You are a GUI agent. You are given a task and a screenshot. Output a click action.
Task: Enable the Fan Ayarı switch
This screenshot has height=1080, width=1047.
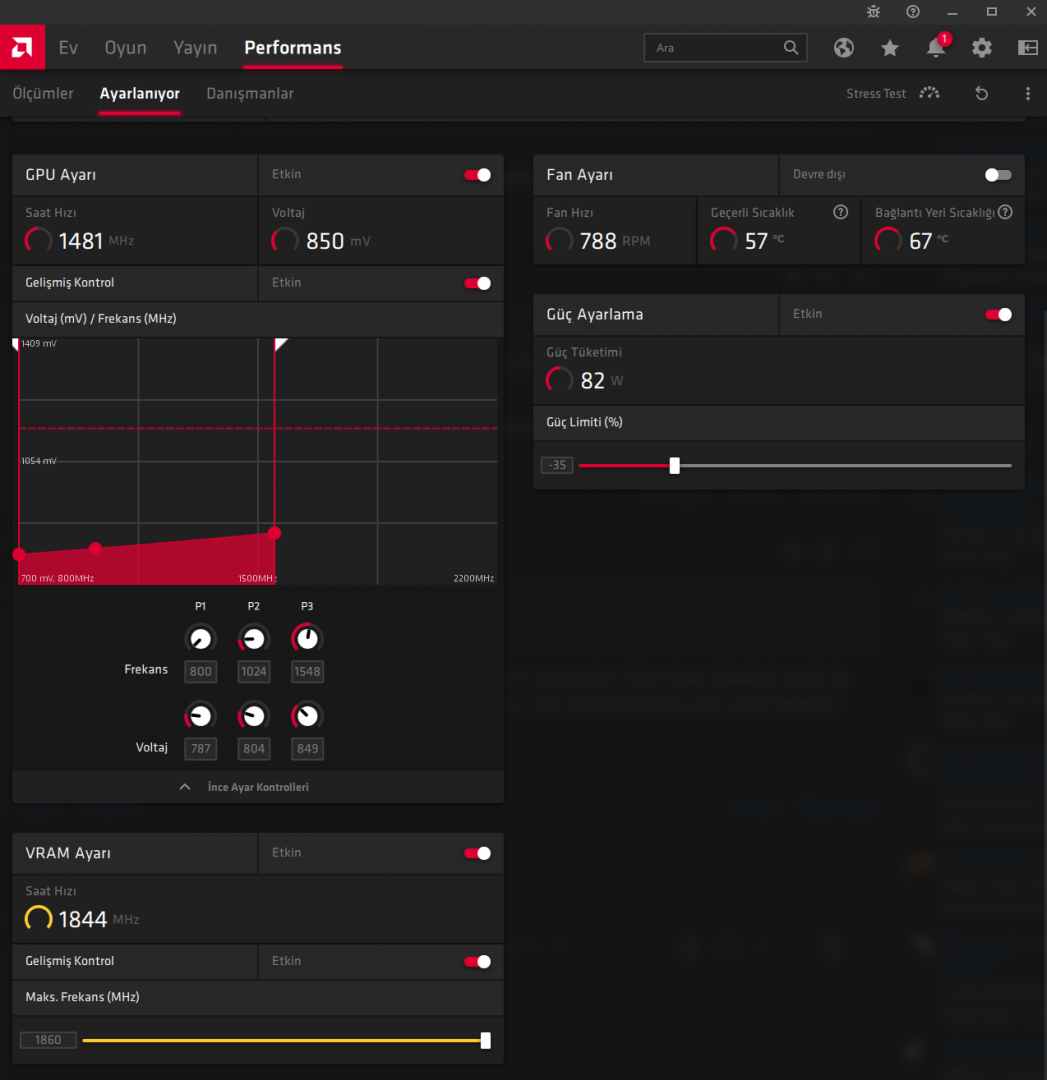coord(998,175)
